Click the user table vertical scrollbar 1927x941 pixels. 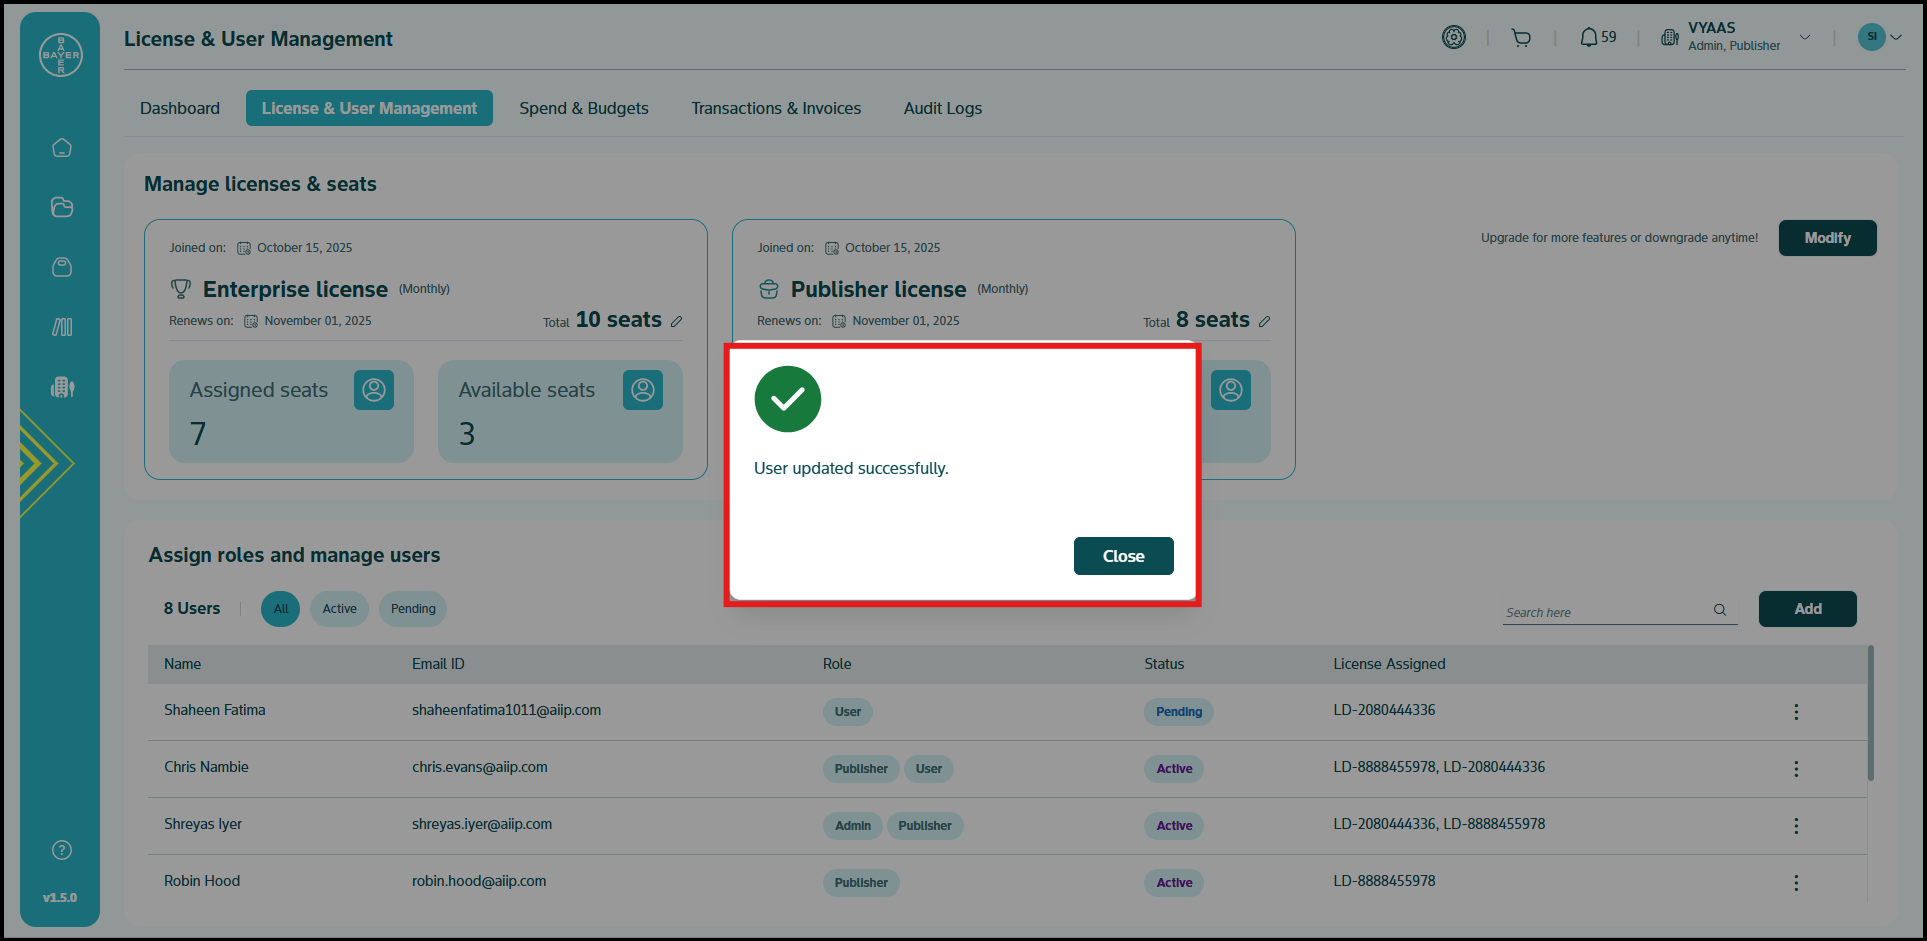click(1870, 714)
